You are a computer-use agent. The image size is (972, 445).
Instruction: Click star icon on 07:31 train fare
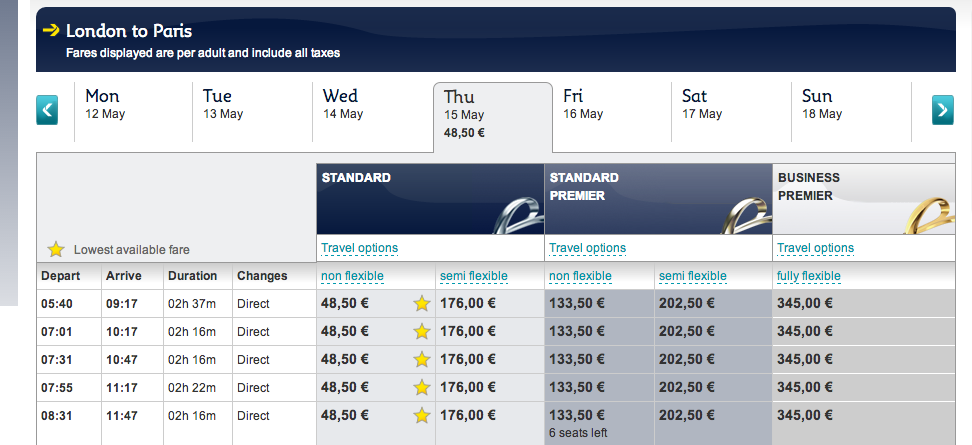tap(422, 359)
